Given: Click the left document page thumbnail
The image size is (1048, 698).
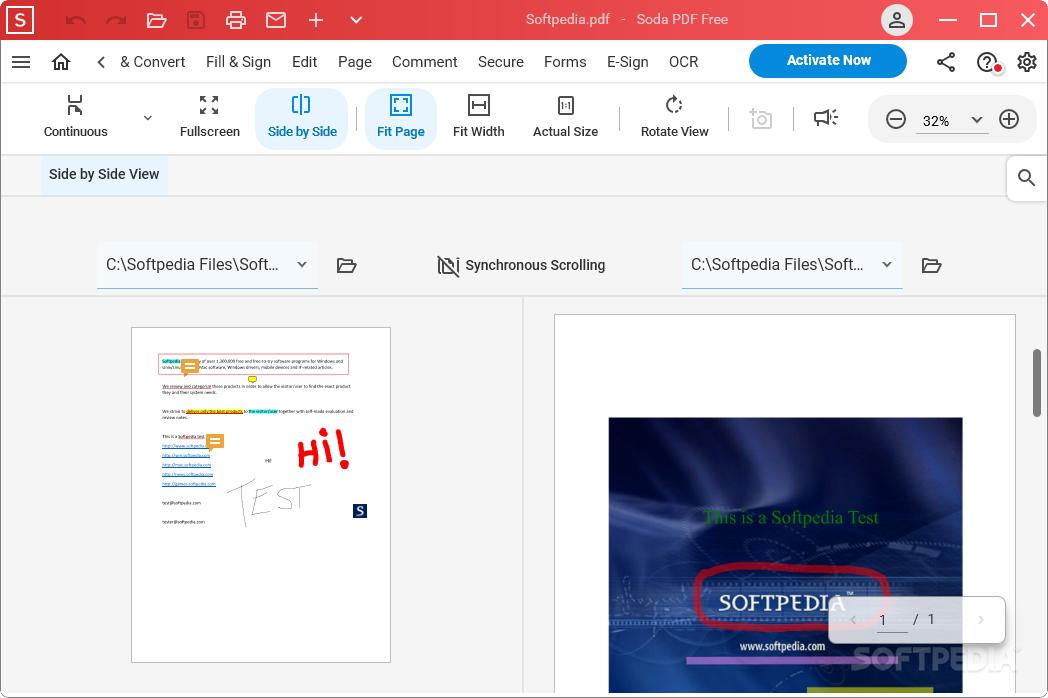Looking at the screenshot, I should (x=261, y=495).
